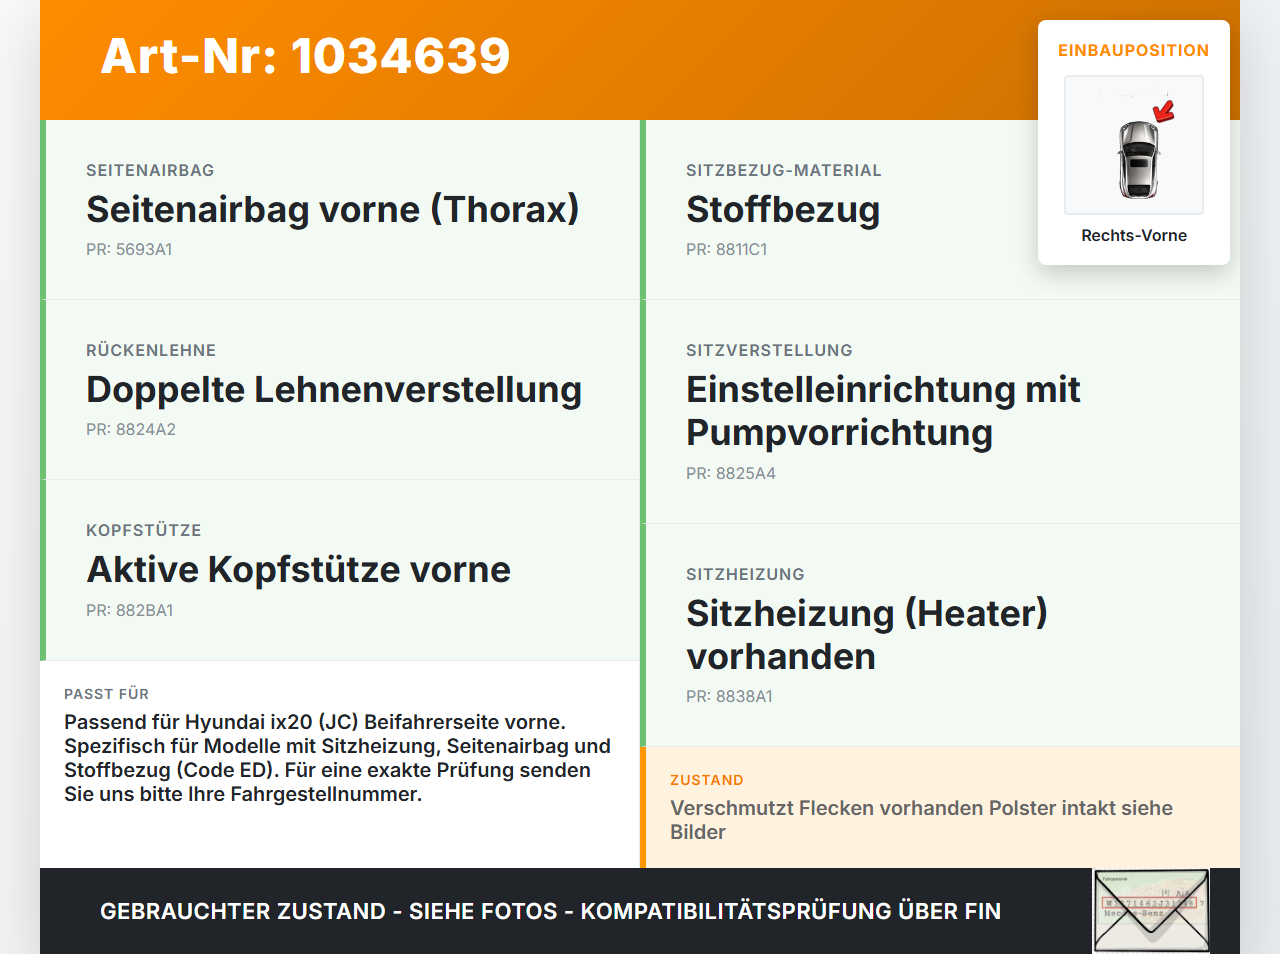Select the 'Aktive Kopfstütze vorne' title
Image resolution: width=1280 pixels, height=954 pixels.
click(299, 569)
